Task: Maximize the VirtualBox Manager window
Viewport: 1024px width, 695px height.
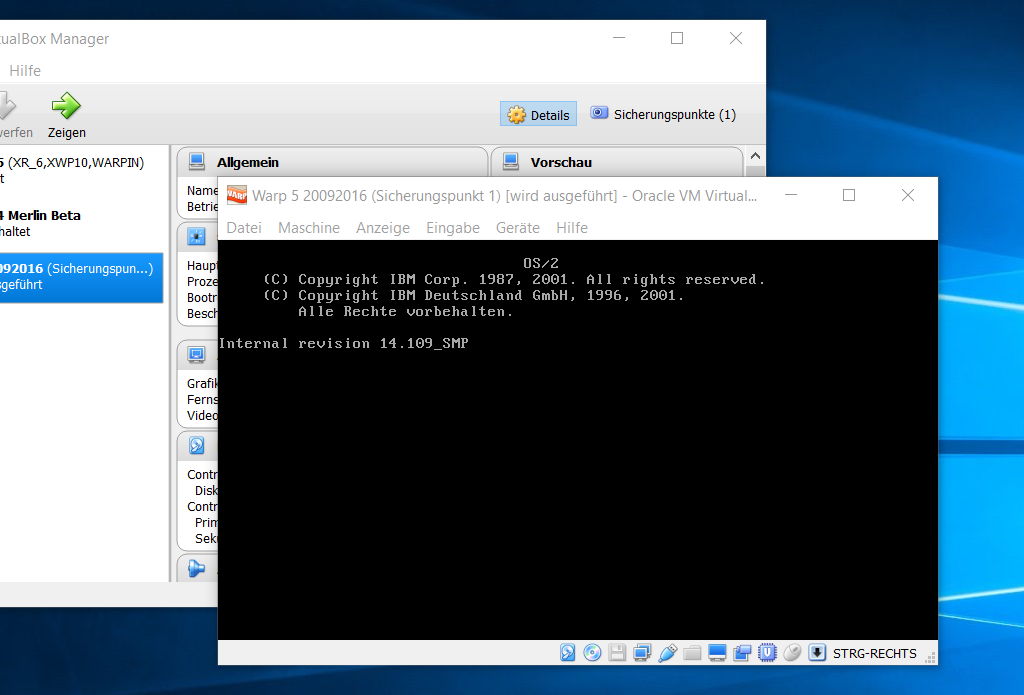Action: (x=677, y=38)
